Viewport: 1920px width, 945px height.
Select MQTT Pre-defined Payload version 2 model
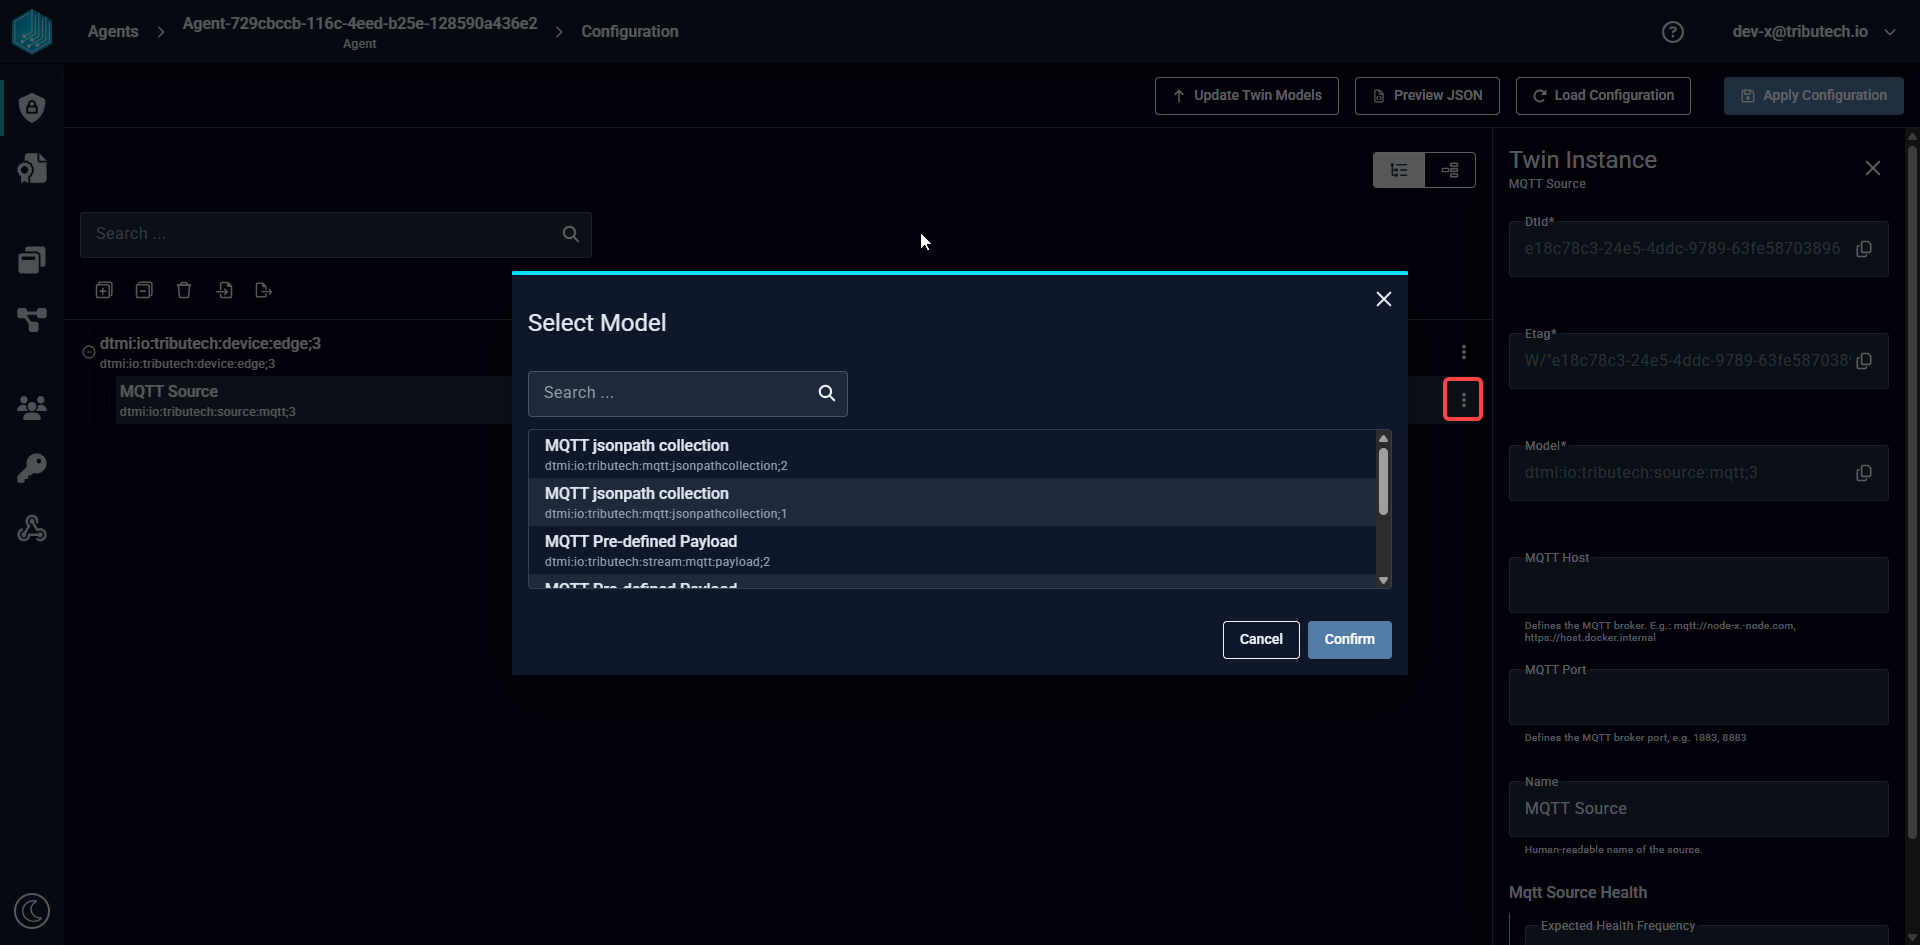(952, 550)
